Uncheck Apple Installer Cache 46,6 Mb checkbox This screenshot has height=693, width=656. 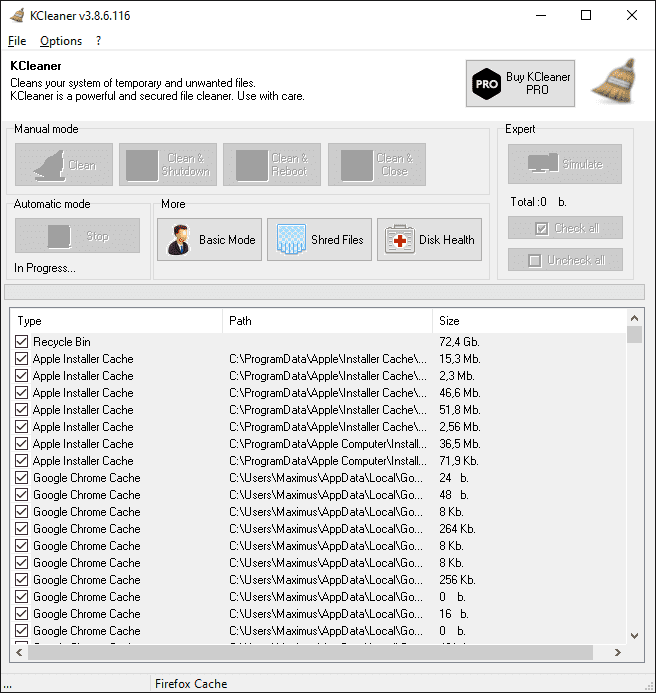21,392
